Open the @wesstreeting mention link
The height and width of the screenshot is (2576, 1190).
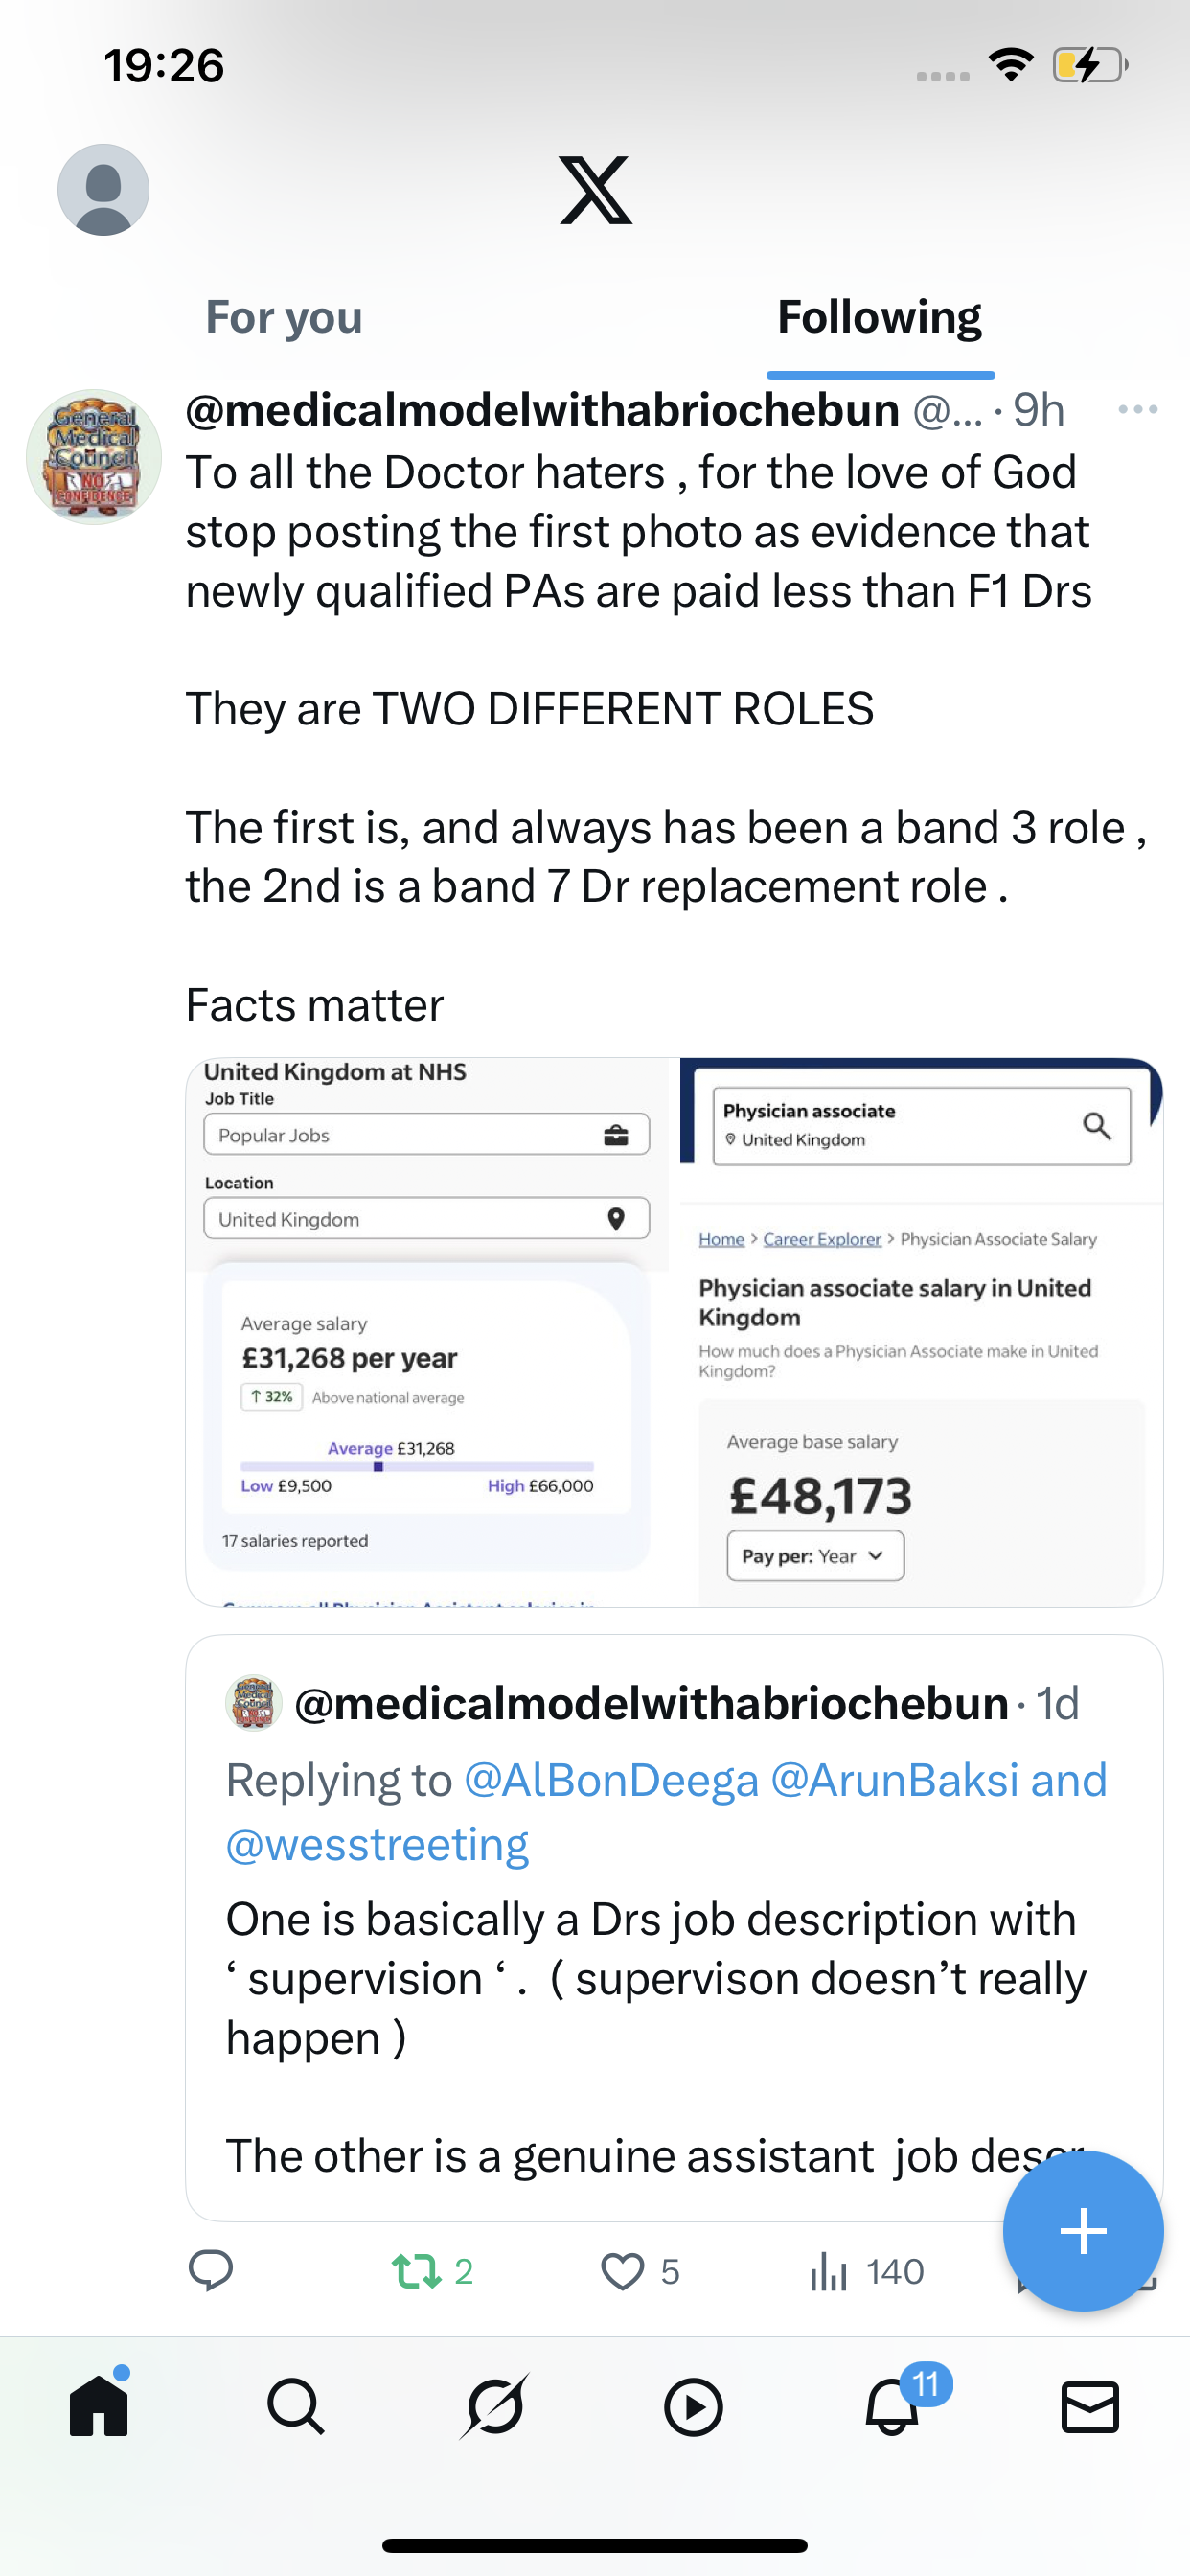point(377,1845)
